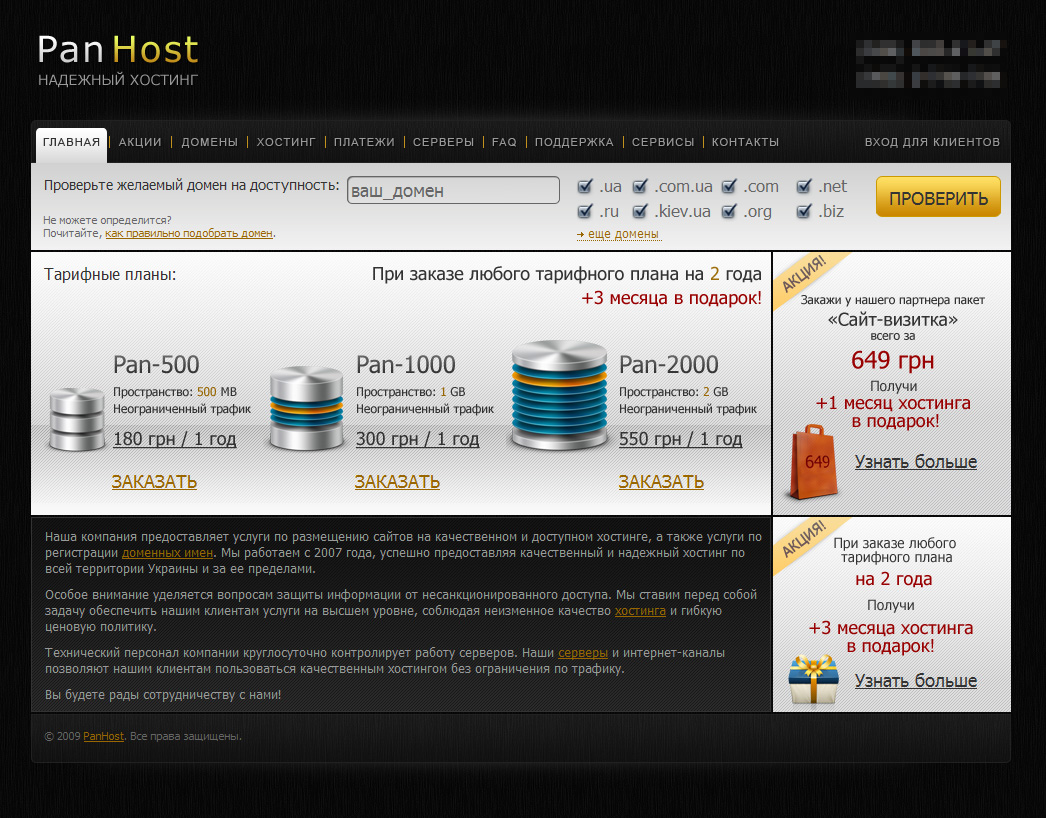
Task: Click ЗАКАЗАТЬ under Pan-1000
Action: (x=397, y=482)
